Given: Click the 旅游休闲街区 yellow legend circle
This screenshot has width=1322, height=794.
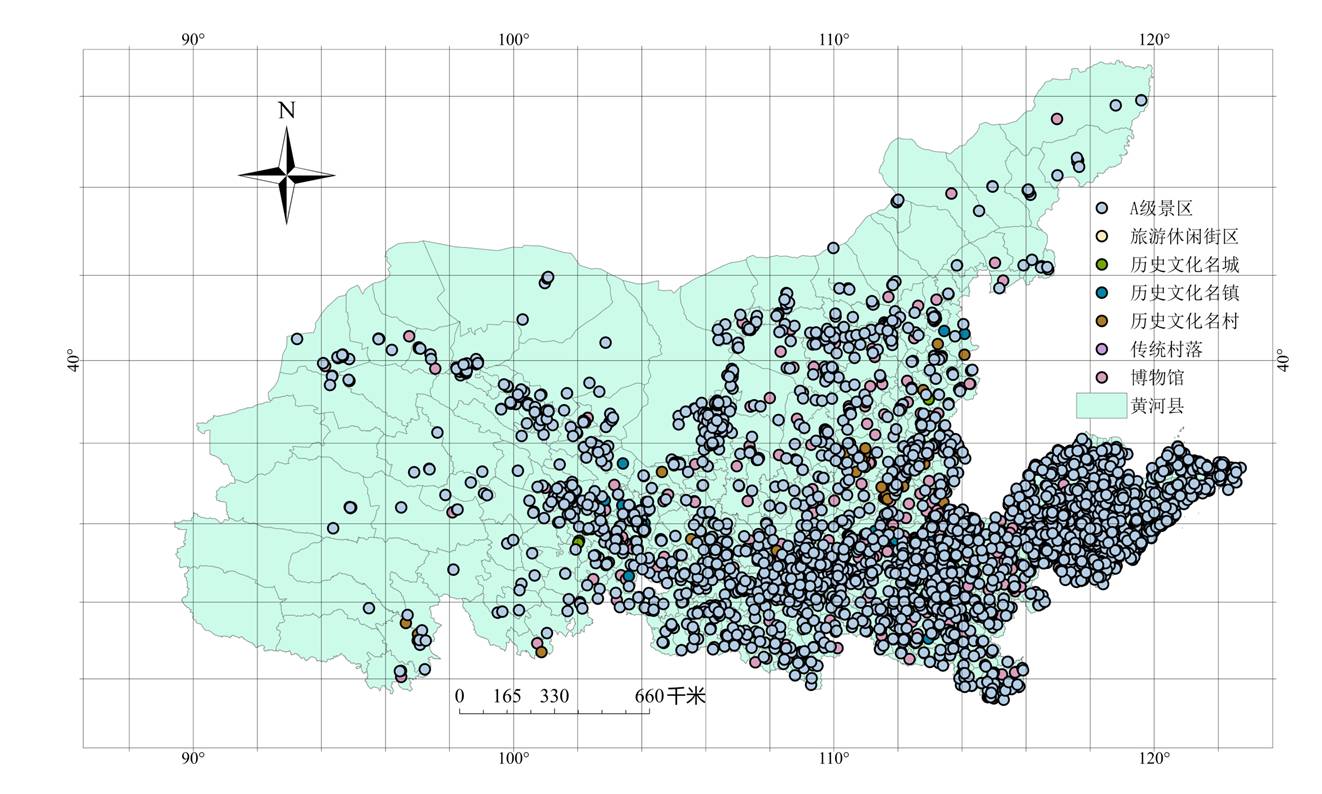Looking at the screenshot, I should tap(1101, 237).
